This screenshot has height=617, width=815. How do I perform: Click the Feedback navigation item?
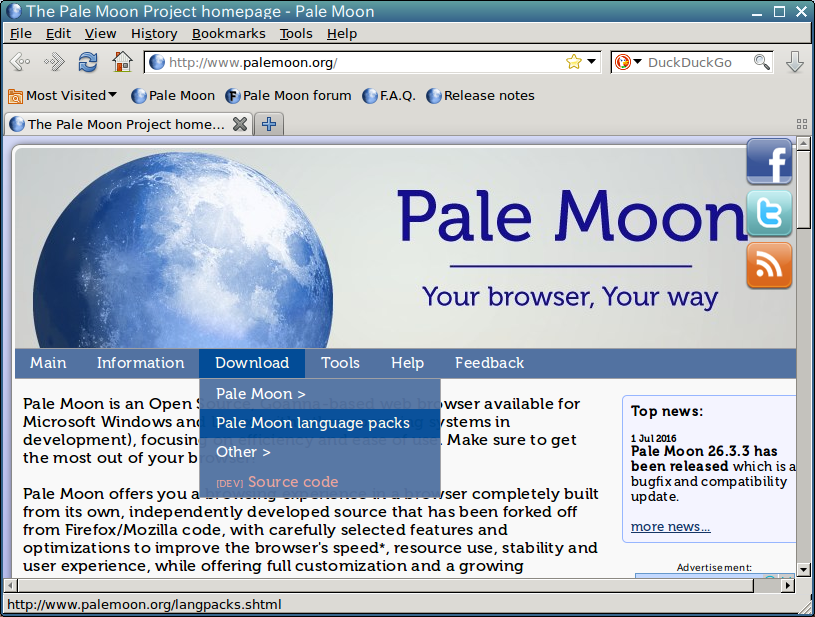click(489, 363)
